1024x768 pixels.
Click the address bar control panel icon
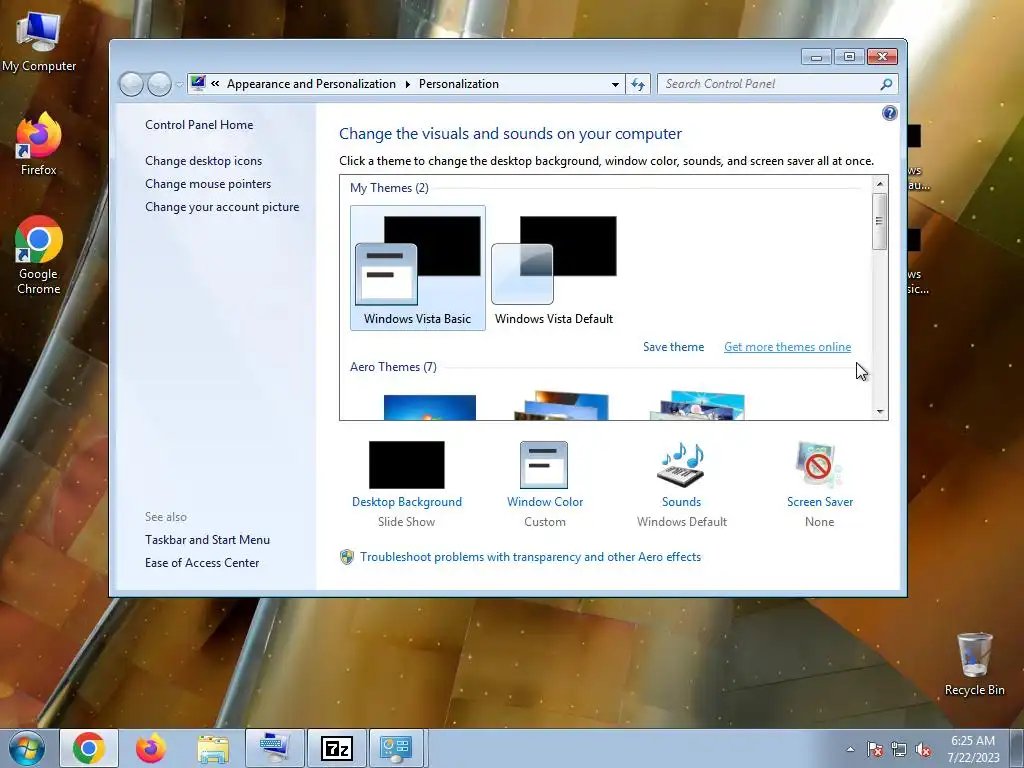[199, 84]
